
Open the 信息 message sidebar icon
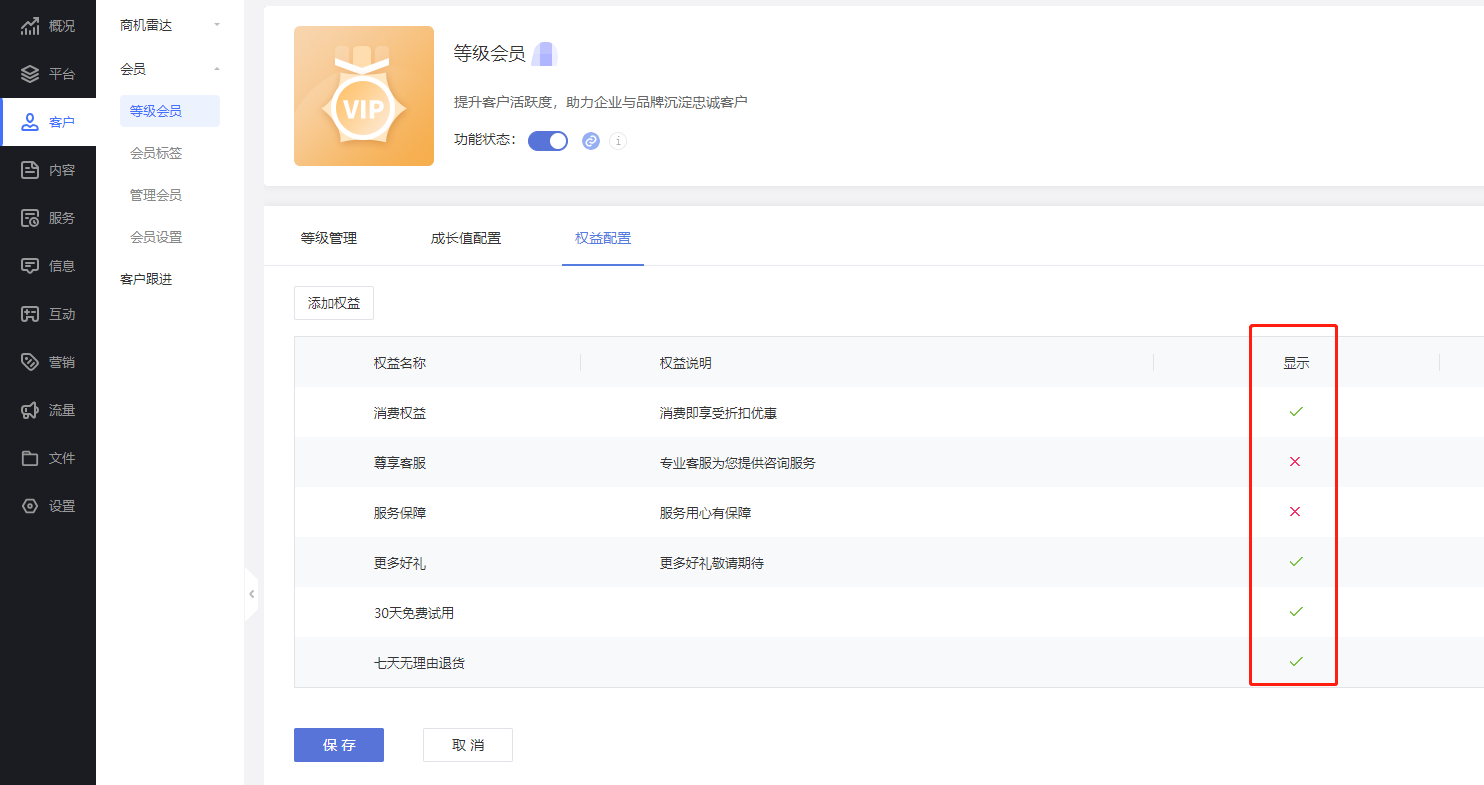click(31, 266)
